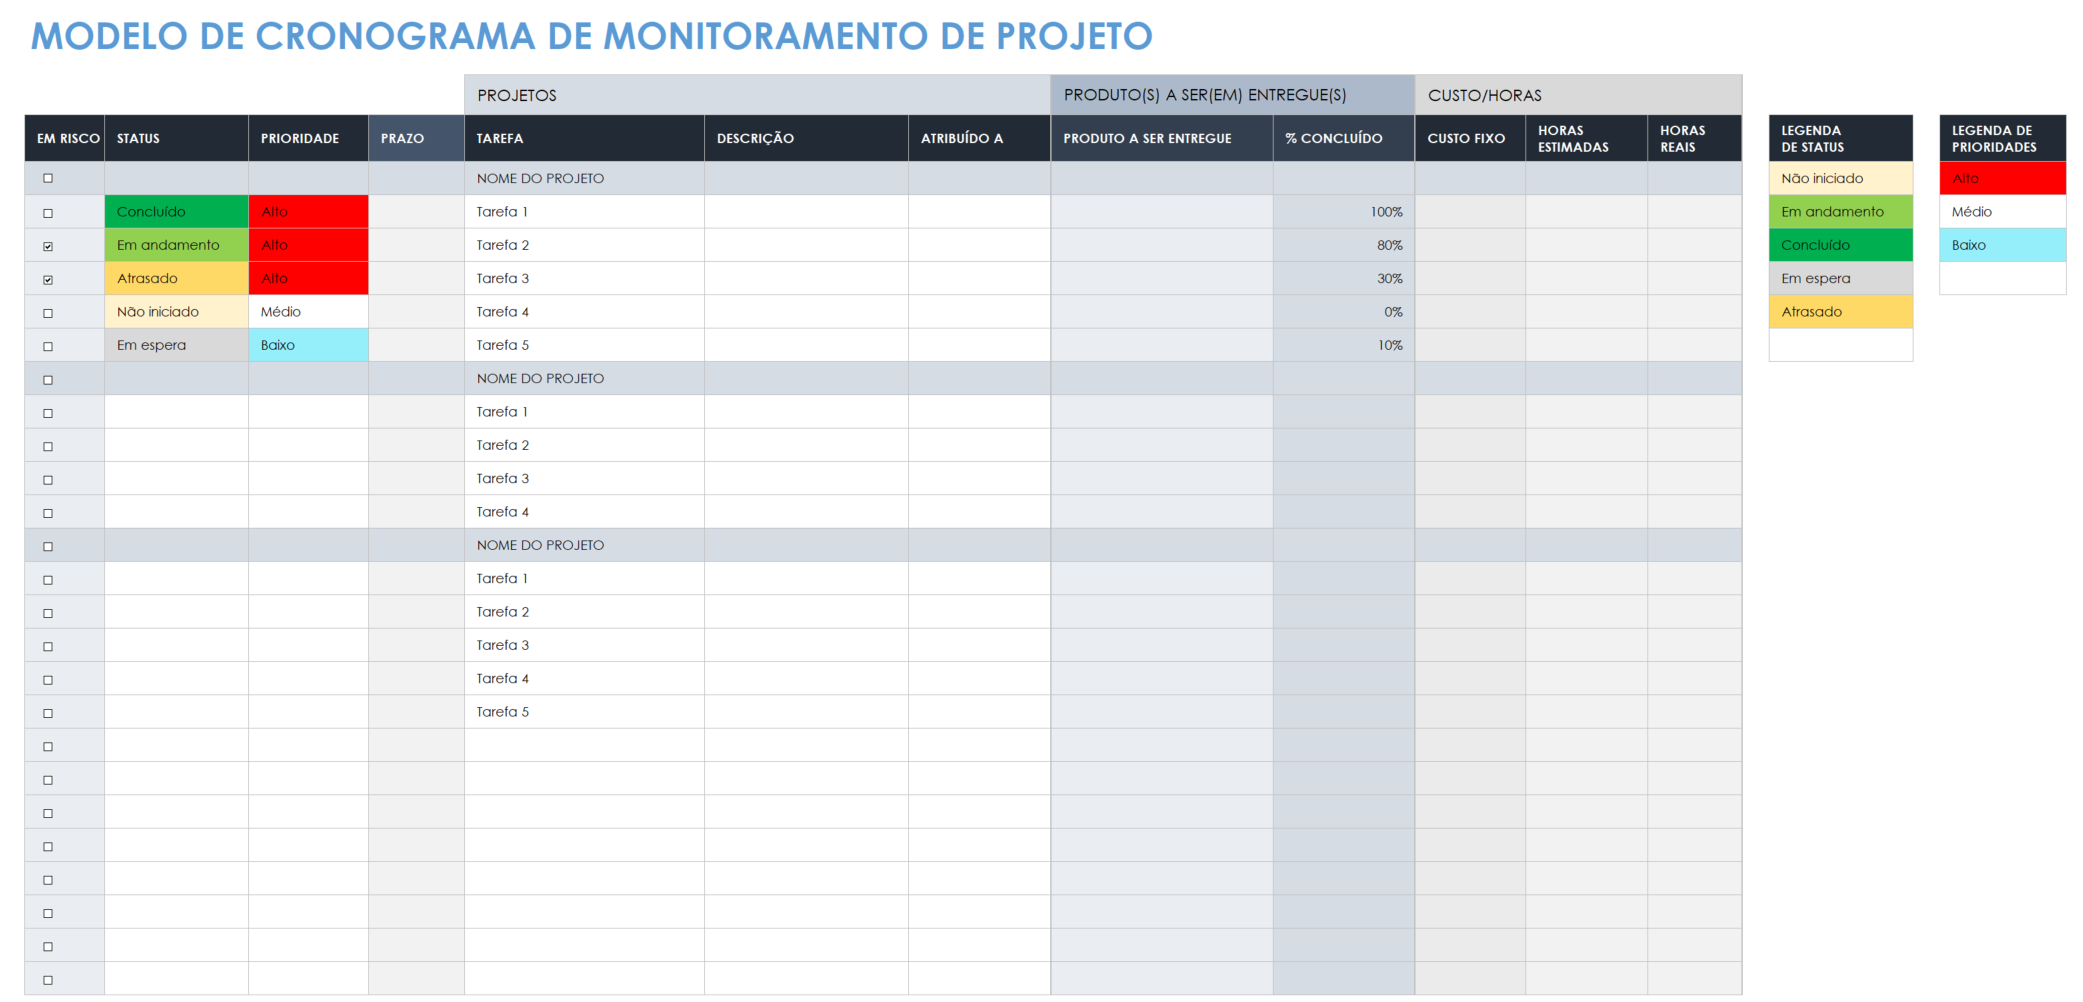Select the % CONCLUÍDO column header
The height and width of the screenshot is (1002, 2083).
point(1343,138)
